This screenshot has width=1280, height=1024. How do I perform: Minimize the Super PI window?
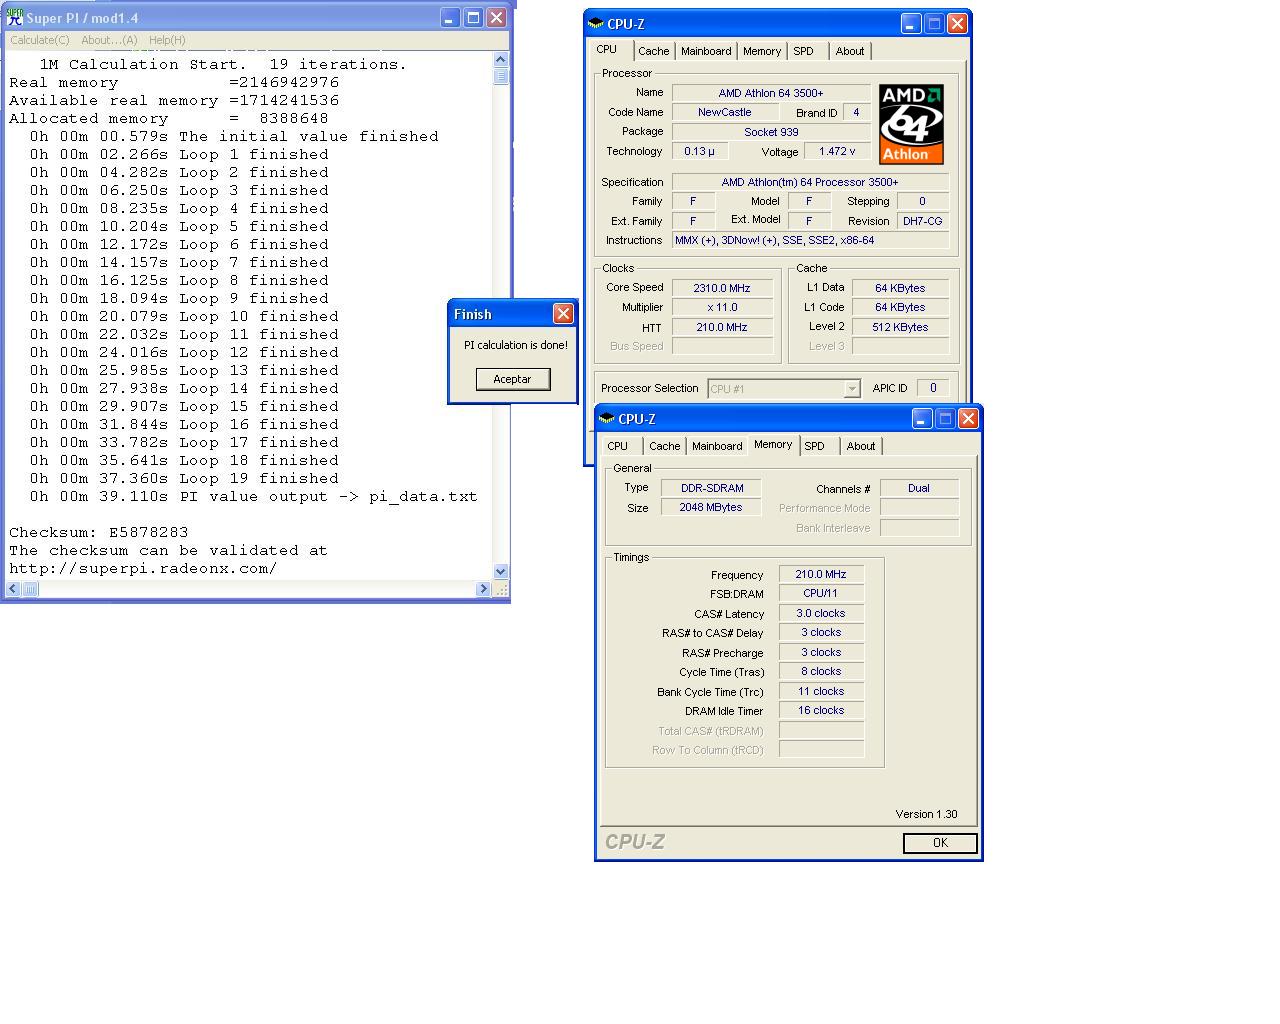pyautogui.click(x=450, y=18)
